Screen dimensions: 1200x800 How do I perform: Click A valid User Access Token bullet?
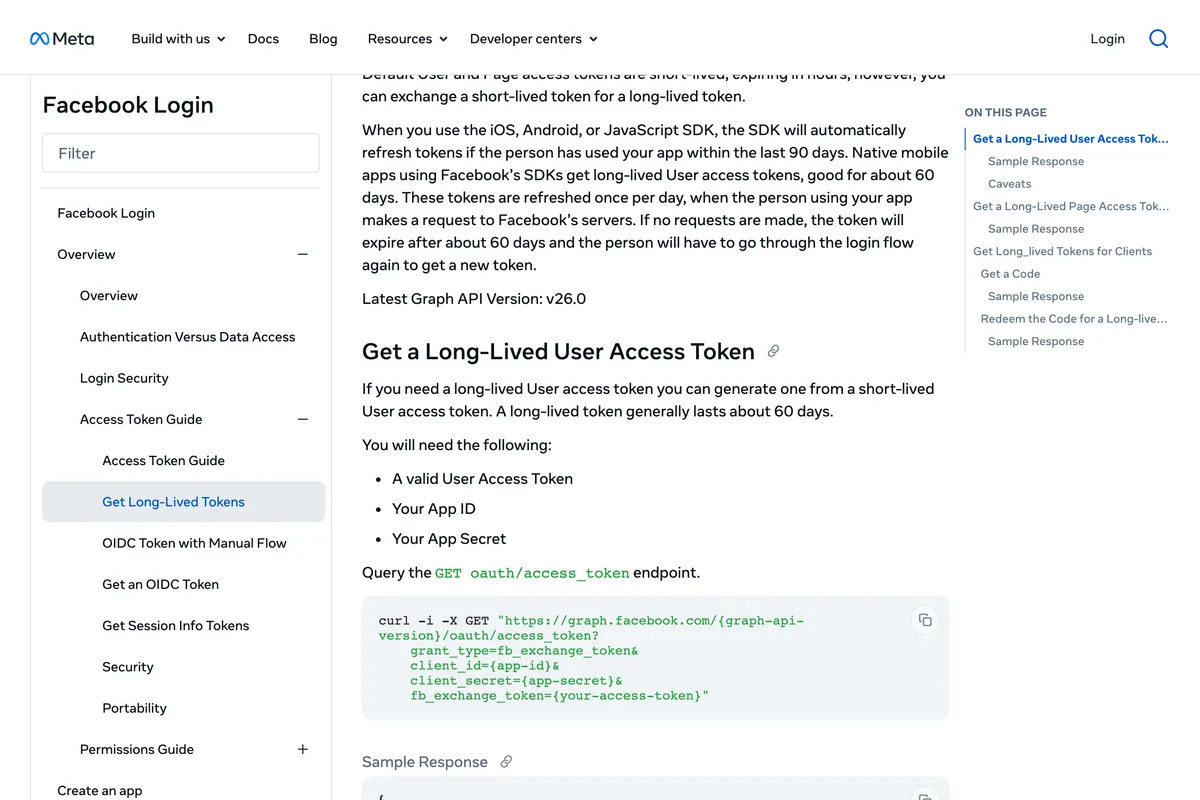coord(482,479)
